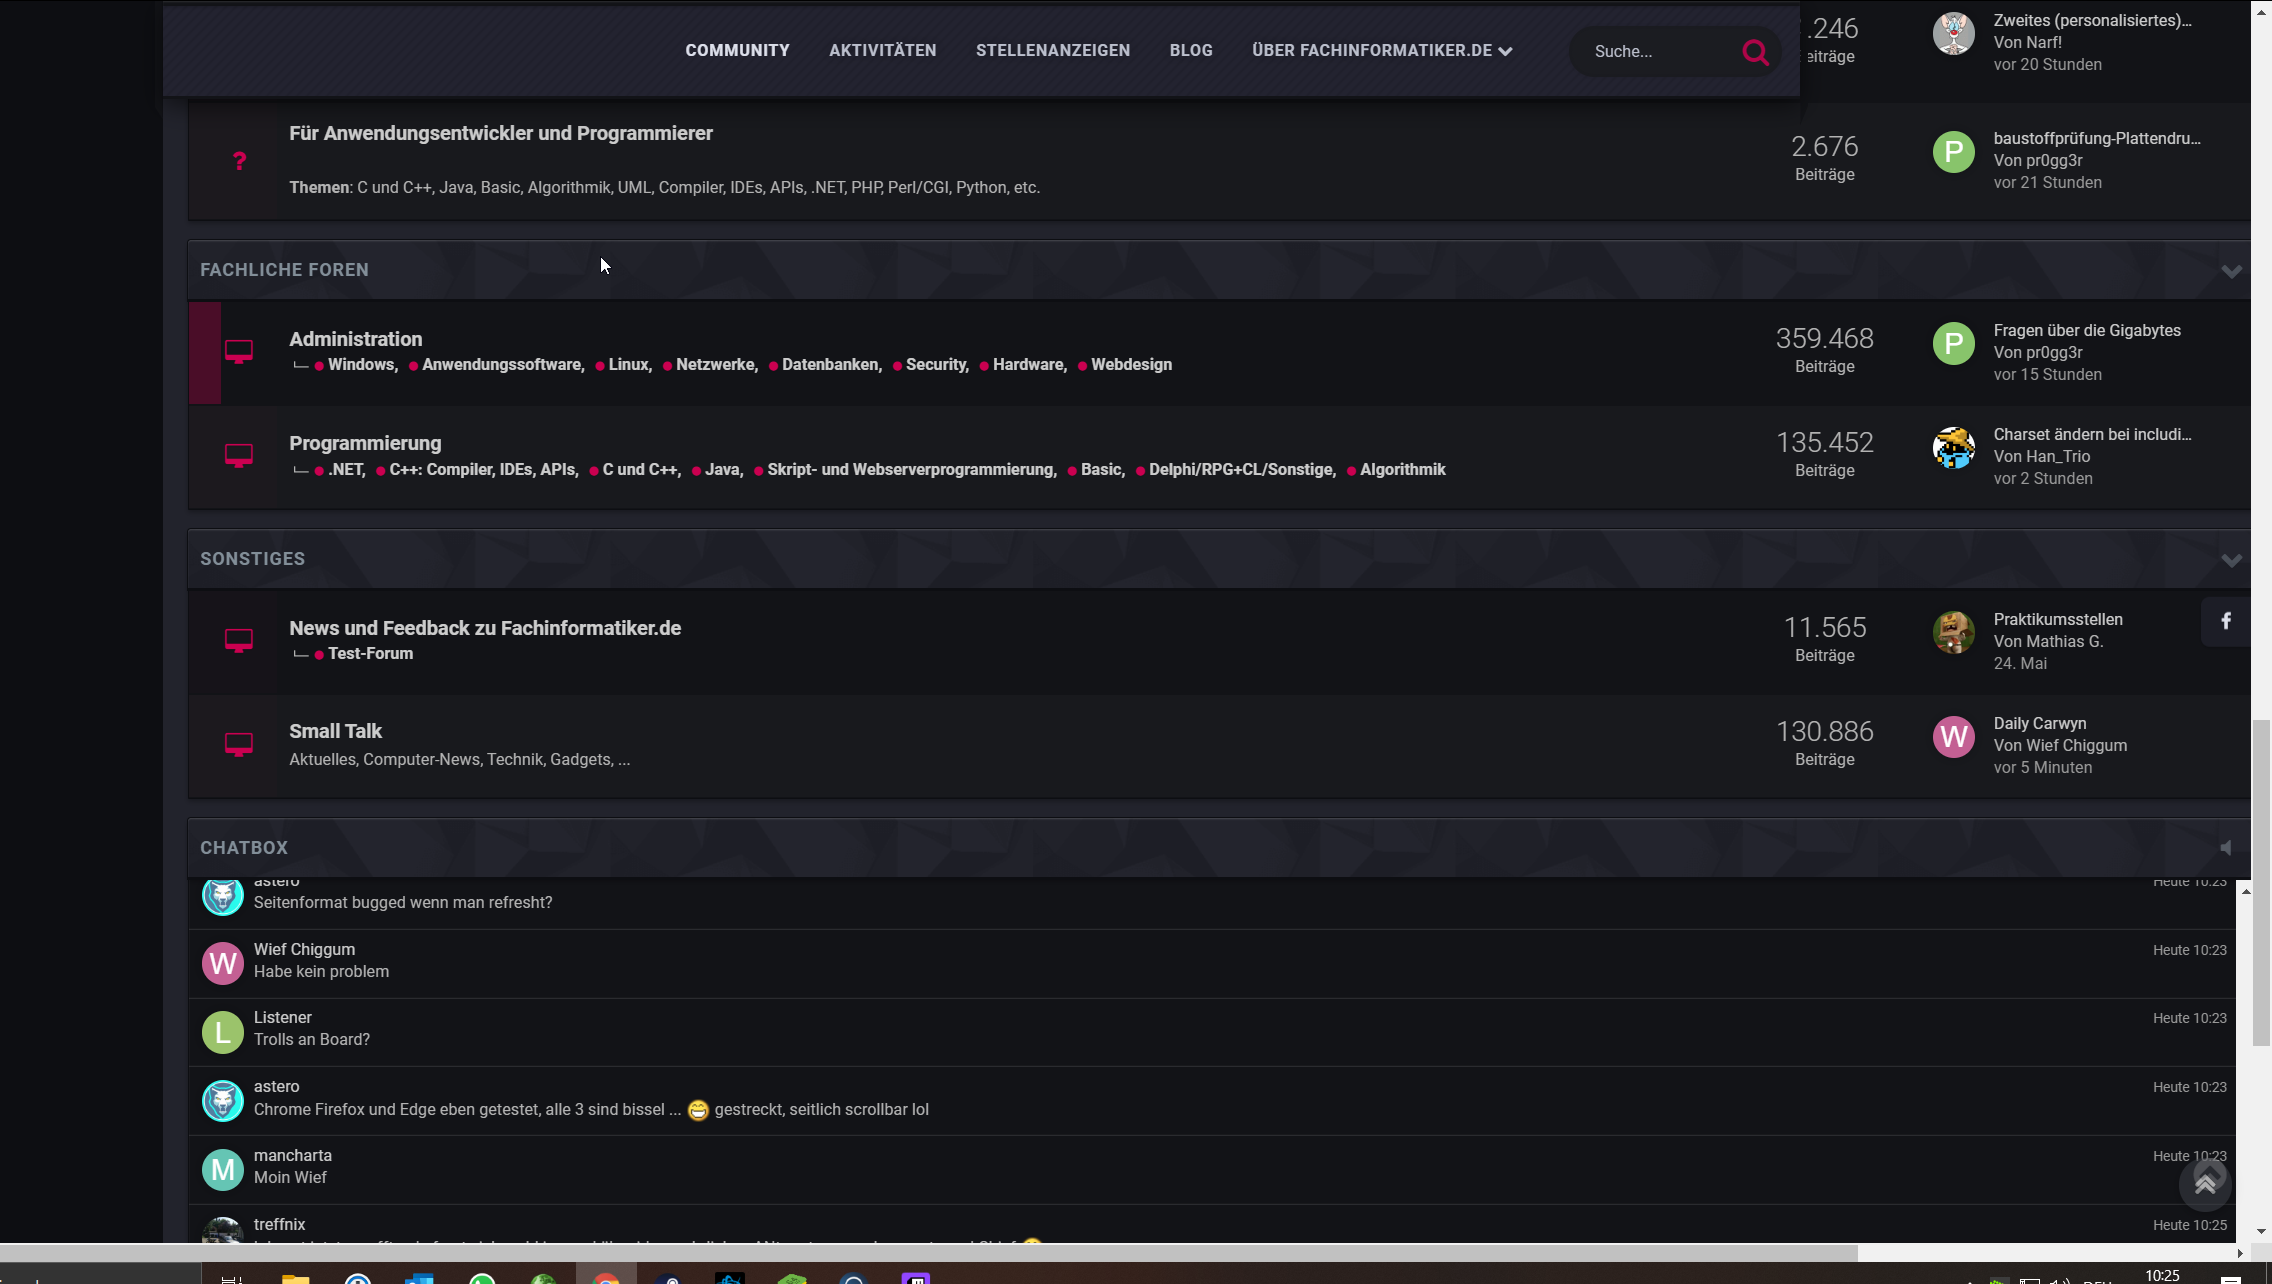Open pr0gg3r's avatar beside Gigabytes post
Viewport: 2272px width, 1284px height.
tap(1953, 344)
